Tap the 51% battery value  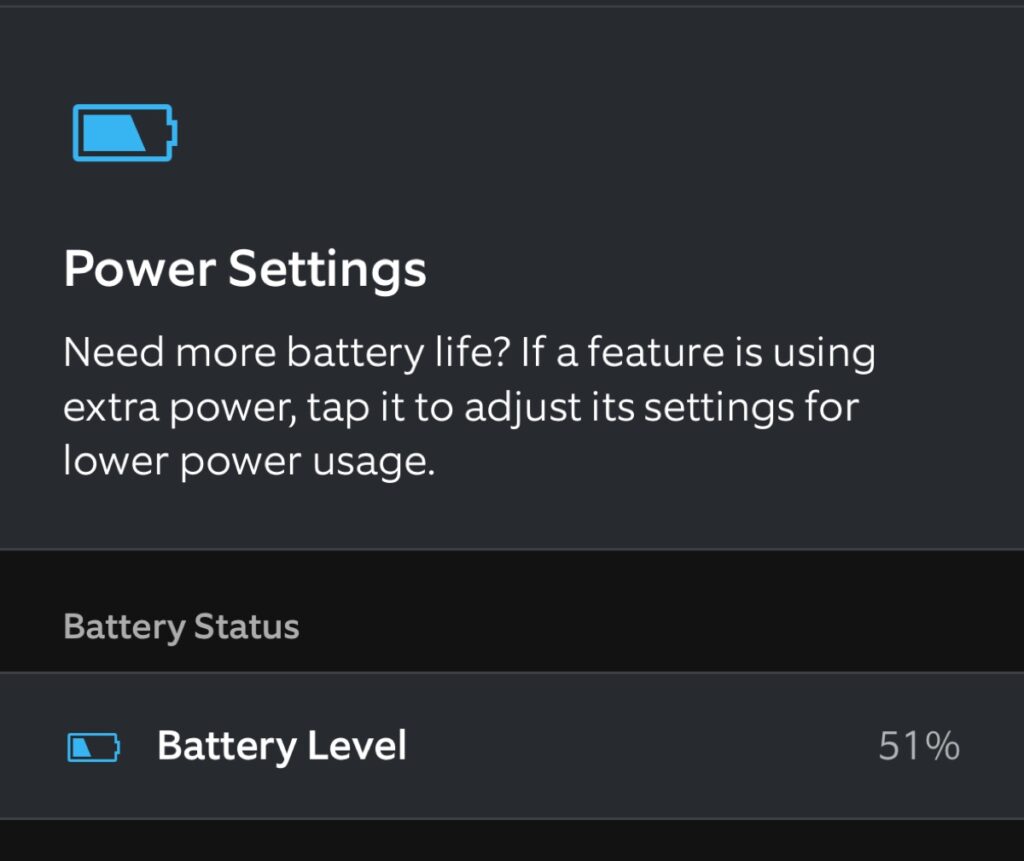(x=919, y=747)
